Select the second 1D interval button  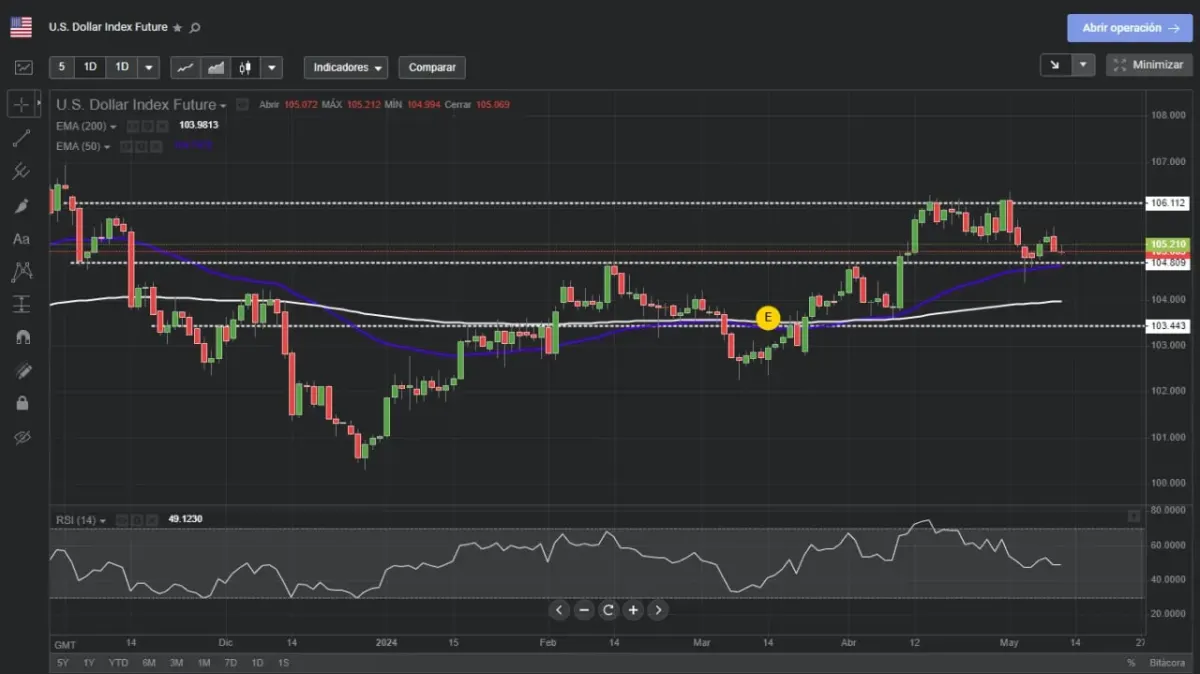121,68
